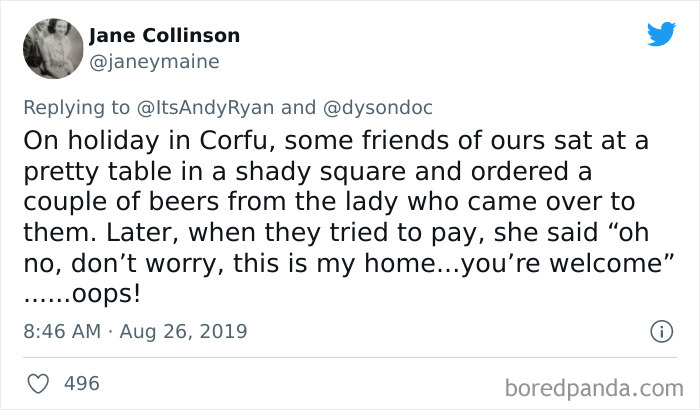Click the 496 likes count
700x410 pixels.
tap(82, 383)
